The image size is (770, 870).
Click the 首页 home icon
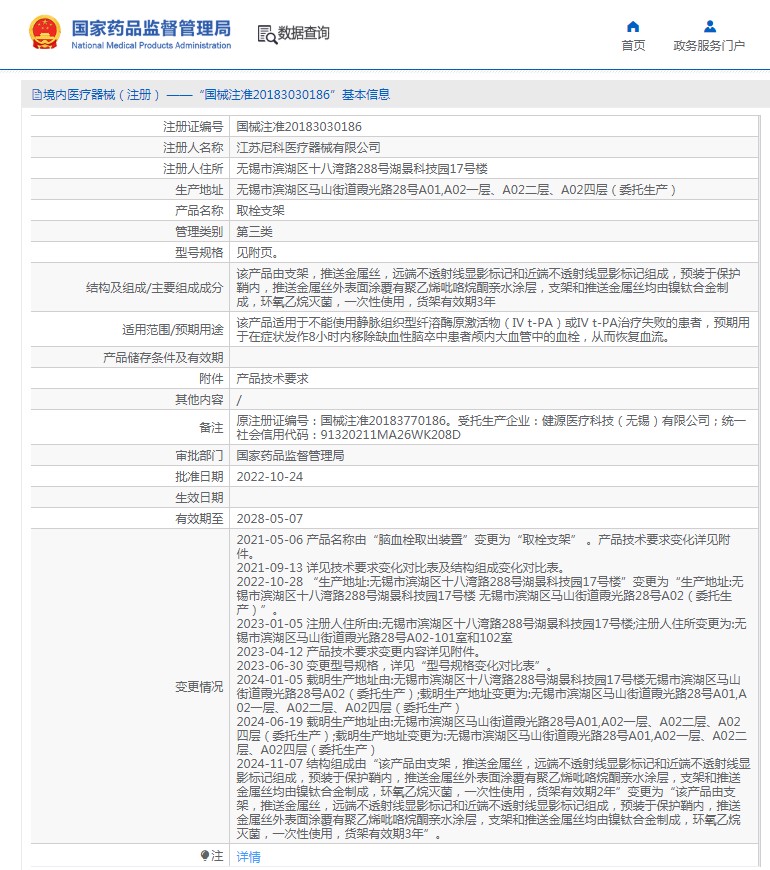(x=633, y=27)
